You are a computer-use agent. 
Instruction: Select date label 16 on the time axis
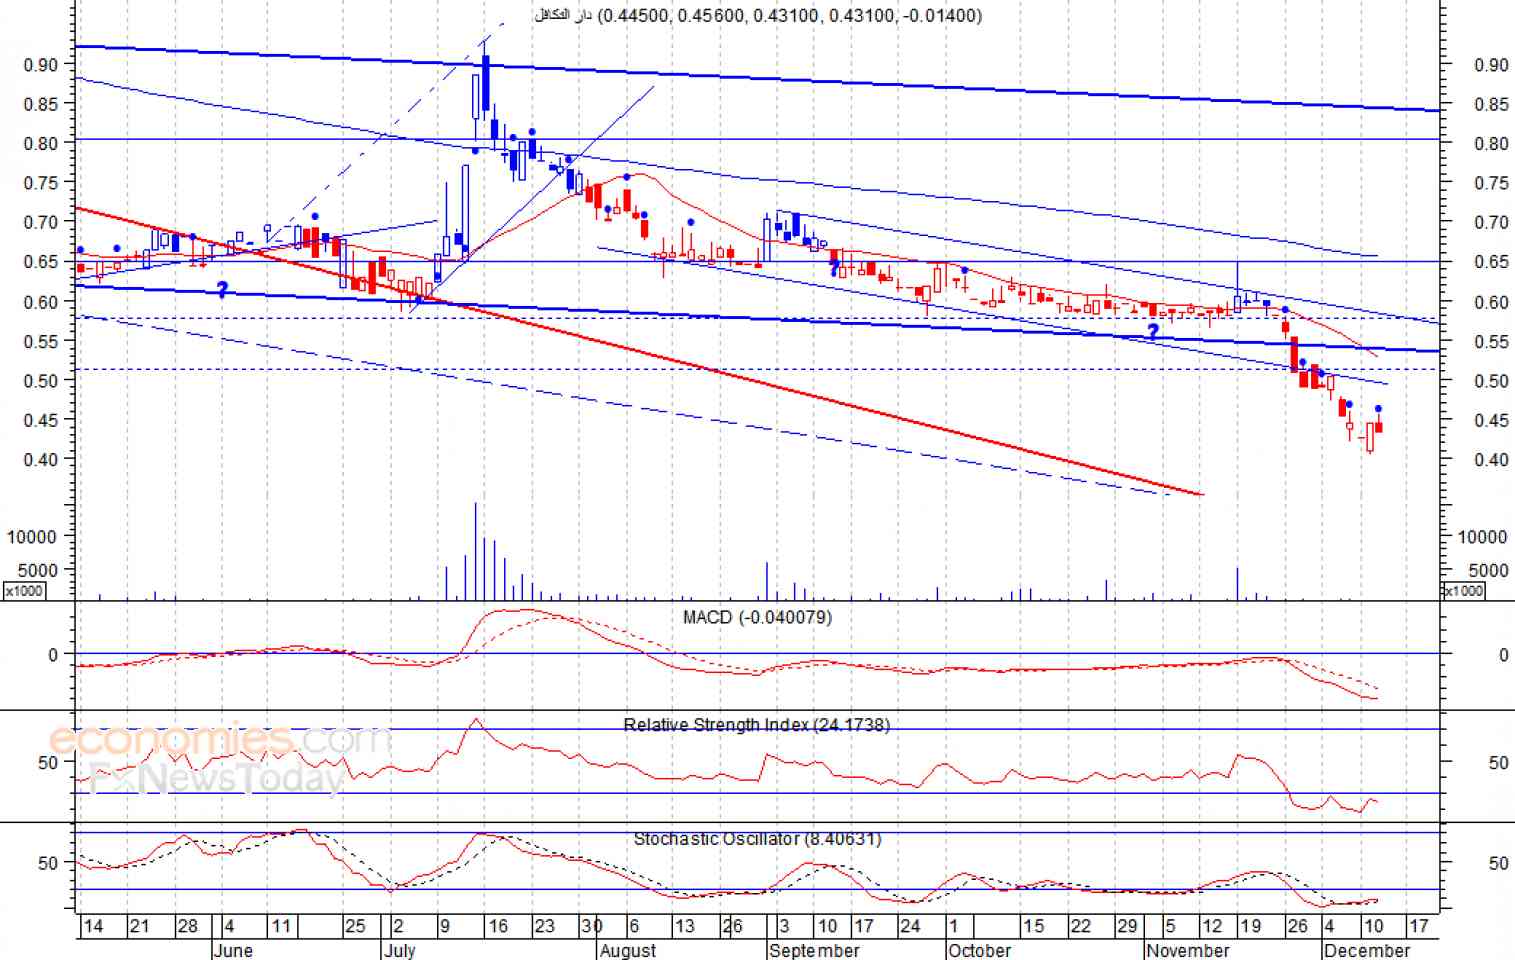(x=498, y=926)
